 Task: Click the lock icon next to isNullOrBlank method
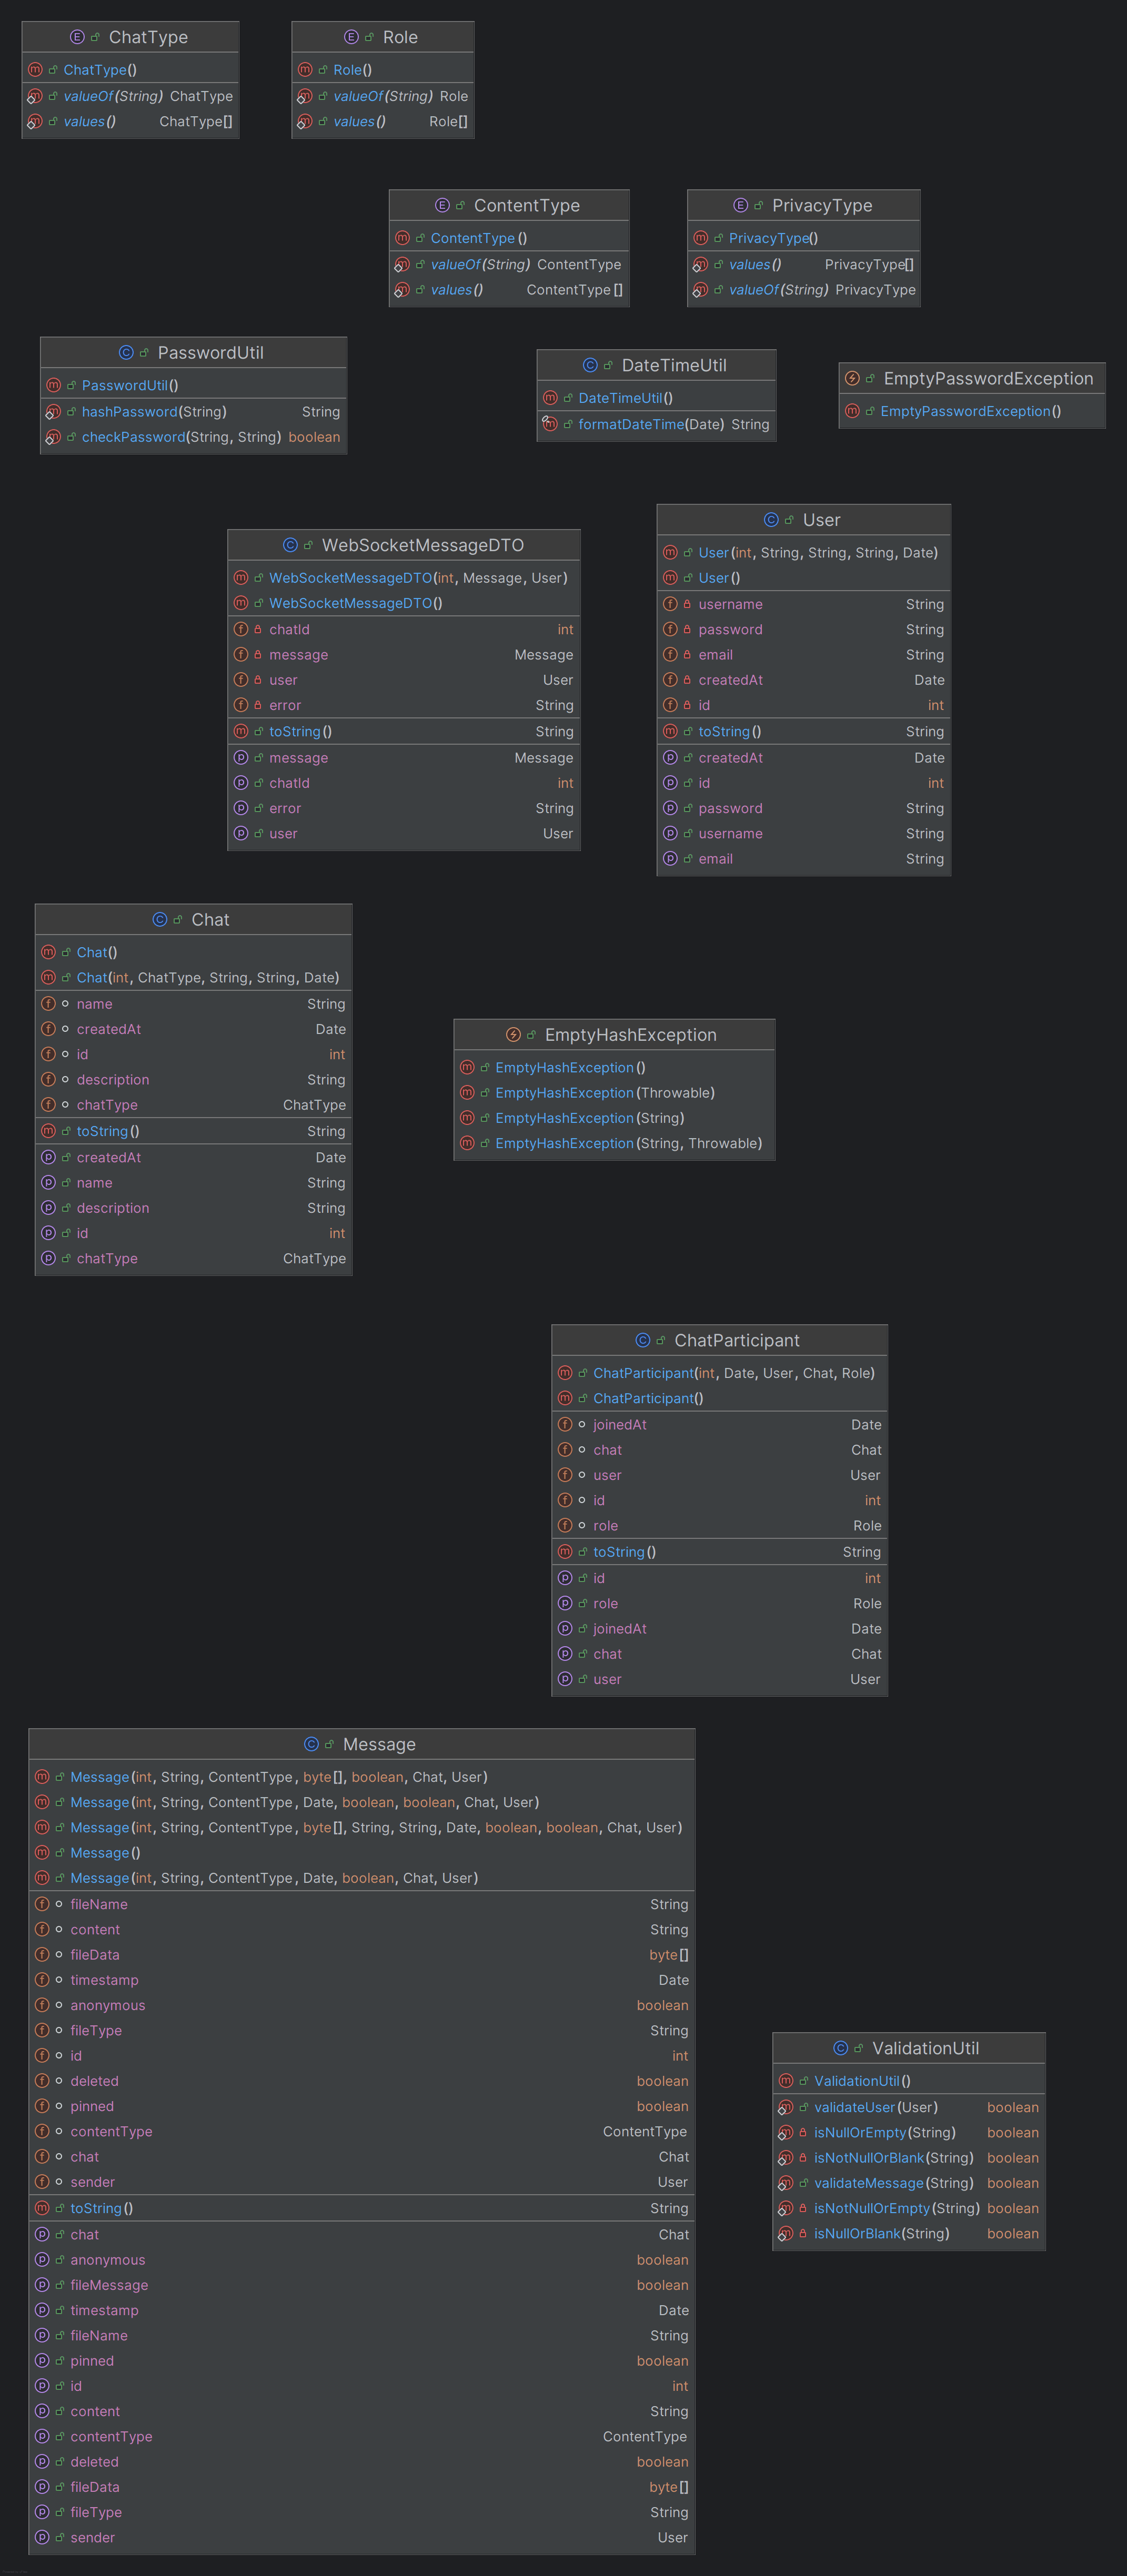[x=802, y=2234]
